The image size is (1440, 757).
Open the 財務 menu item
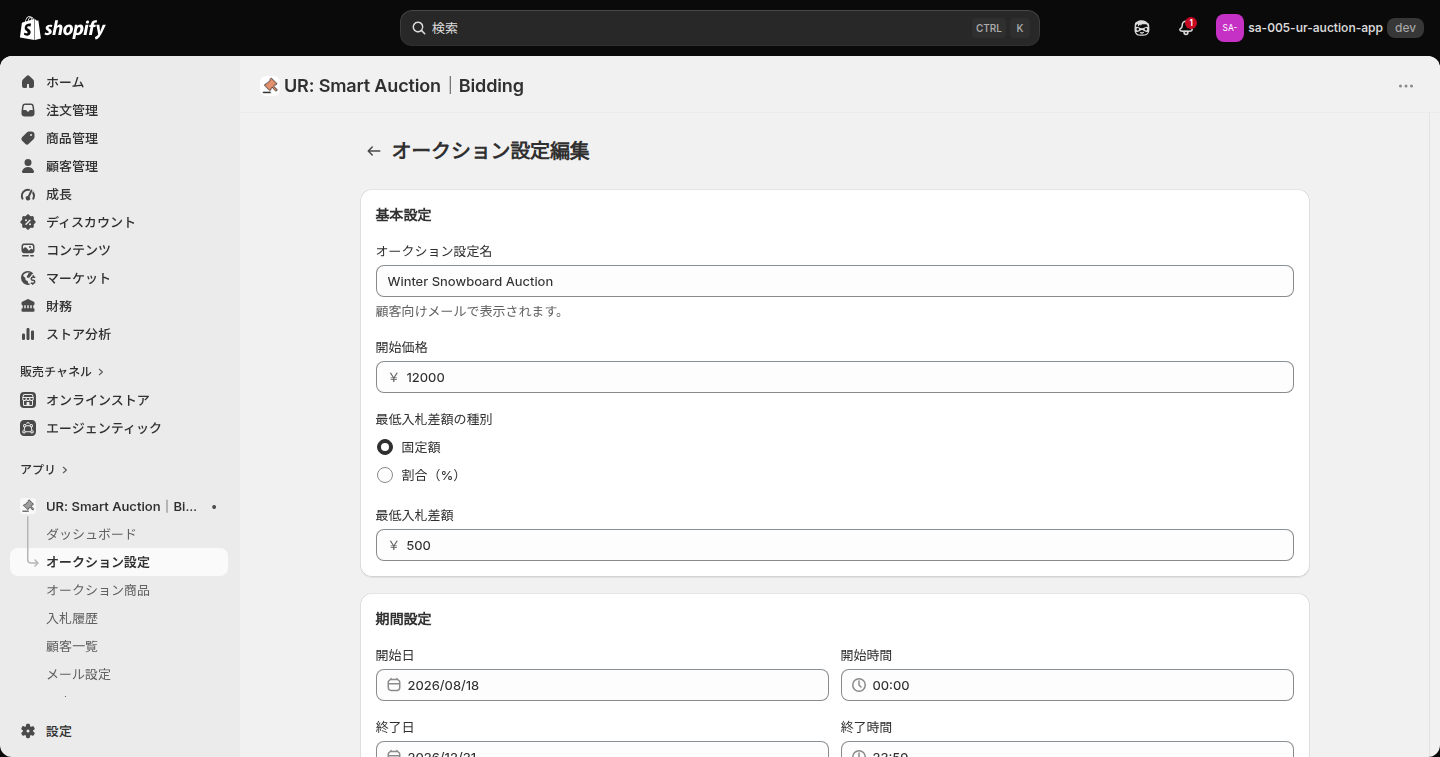pyautogui.click(x=119, y=306)
